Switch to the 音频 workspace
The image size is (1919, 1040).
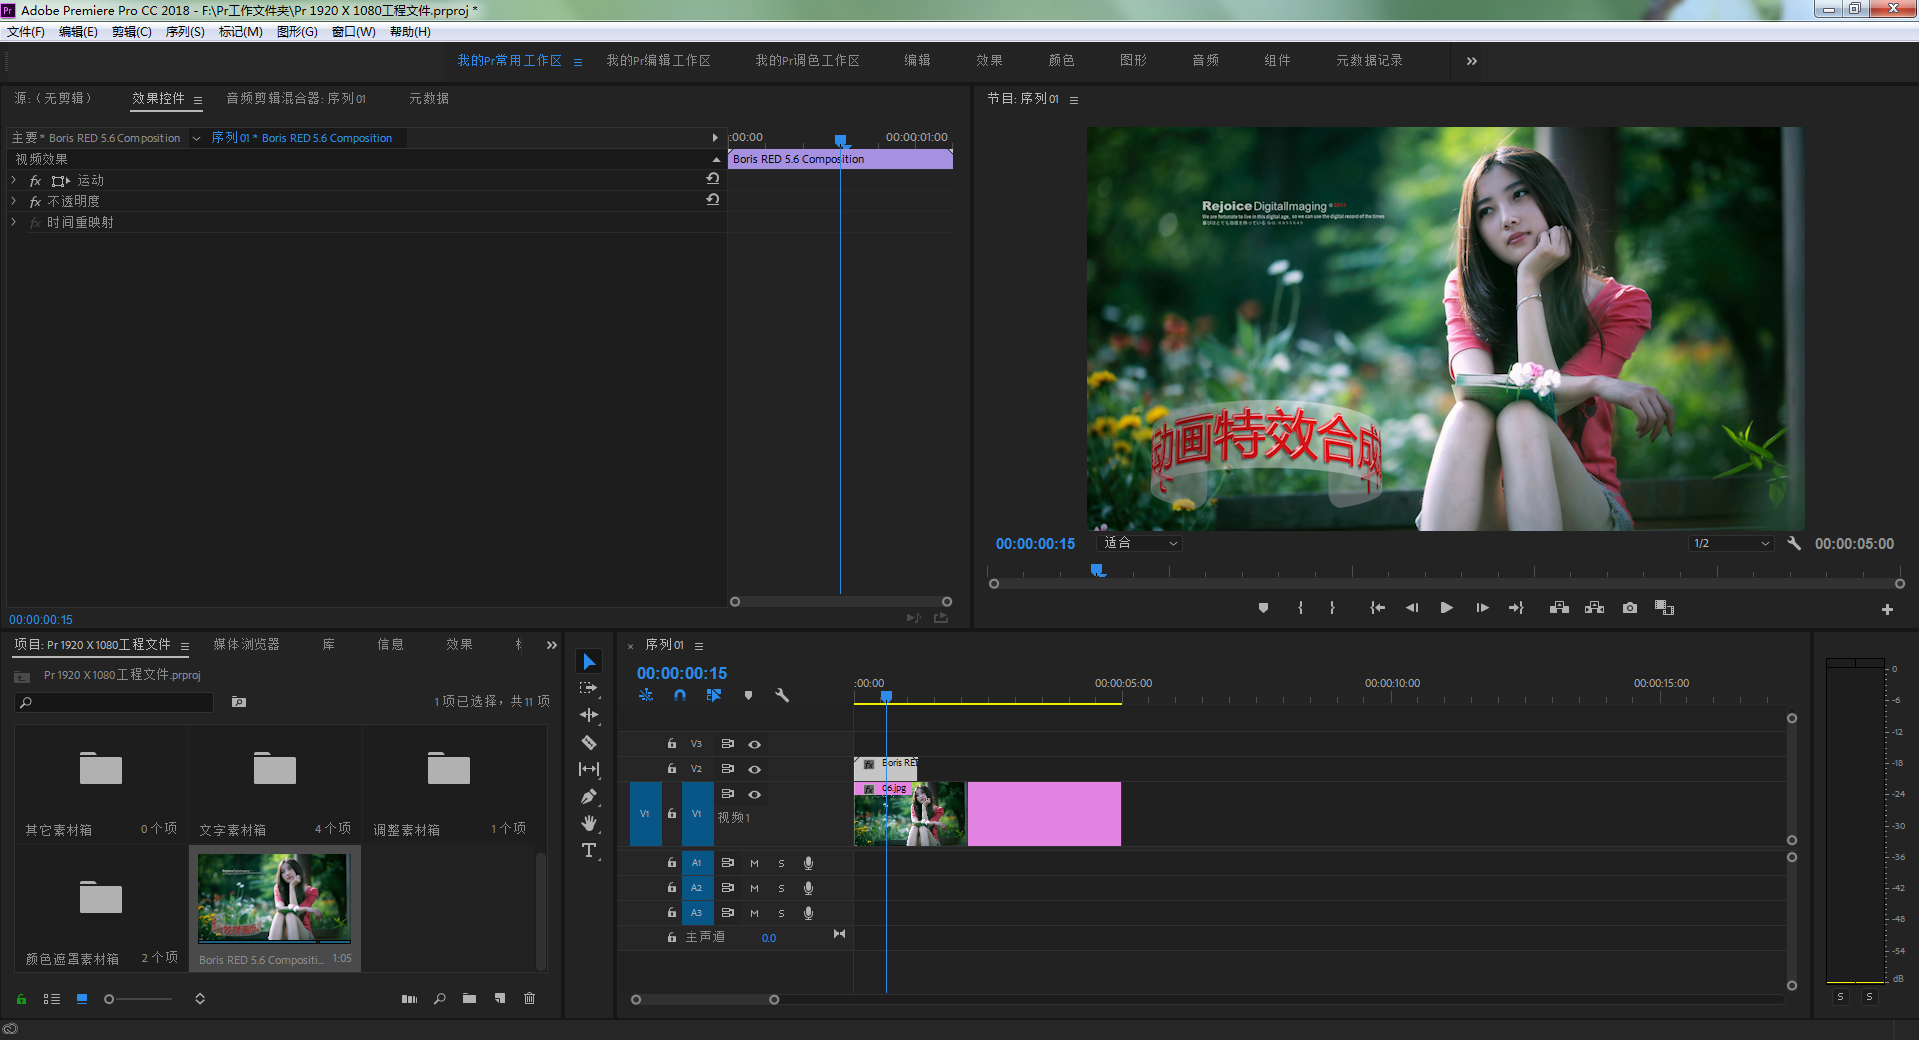coord(1205,61)
